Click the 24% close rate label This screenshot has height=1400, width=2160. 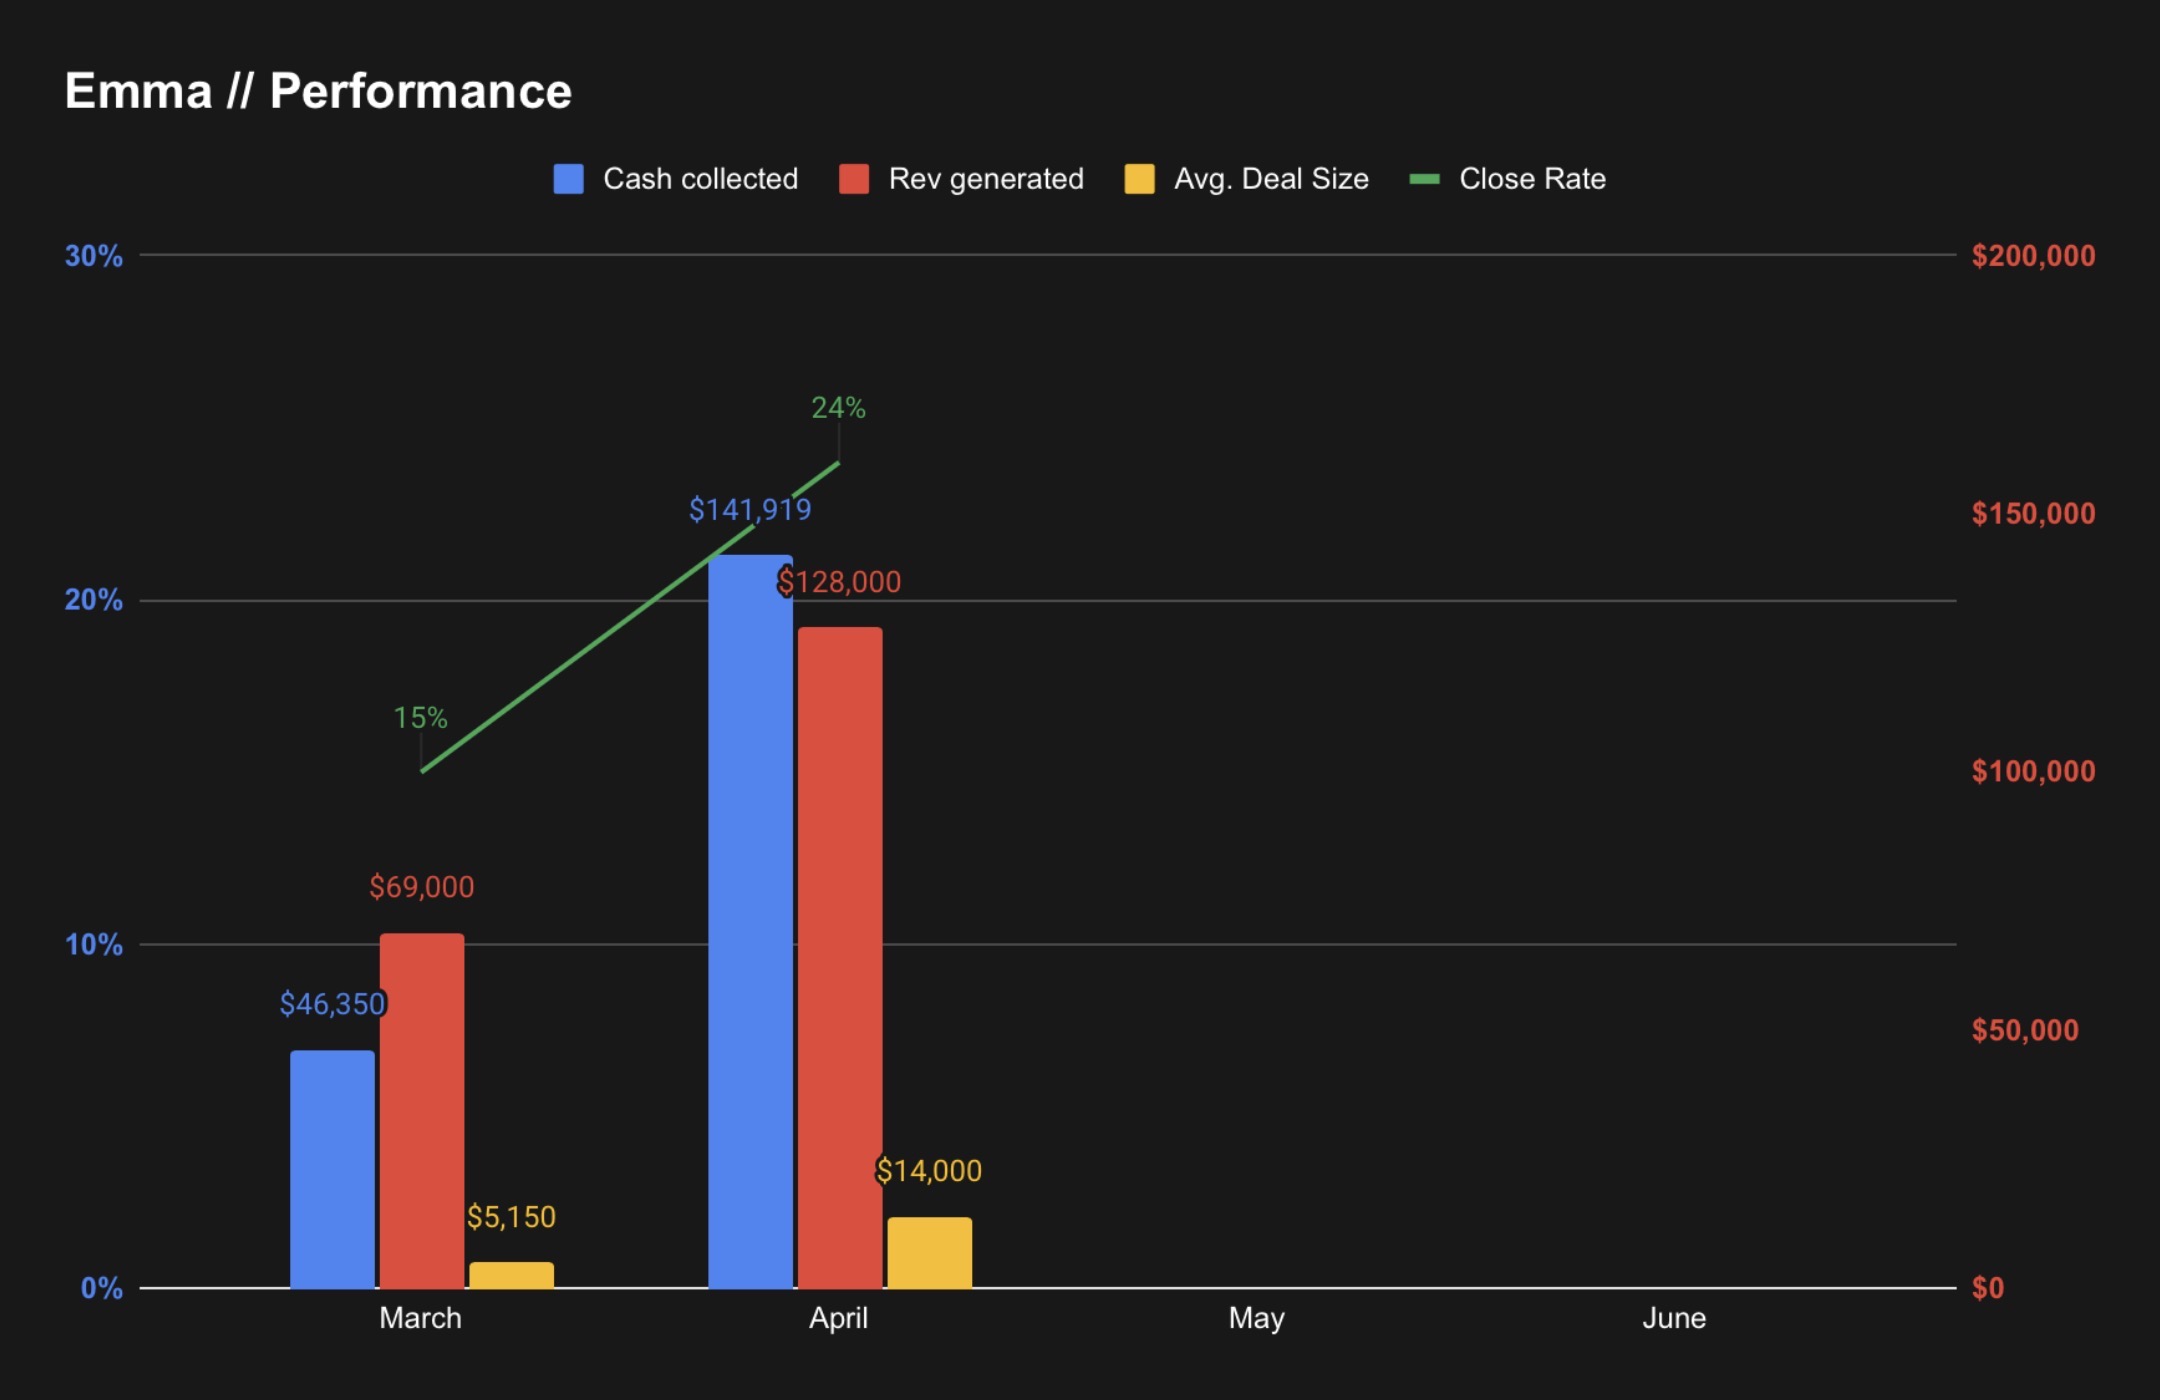tap(838, 408)
